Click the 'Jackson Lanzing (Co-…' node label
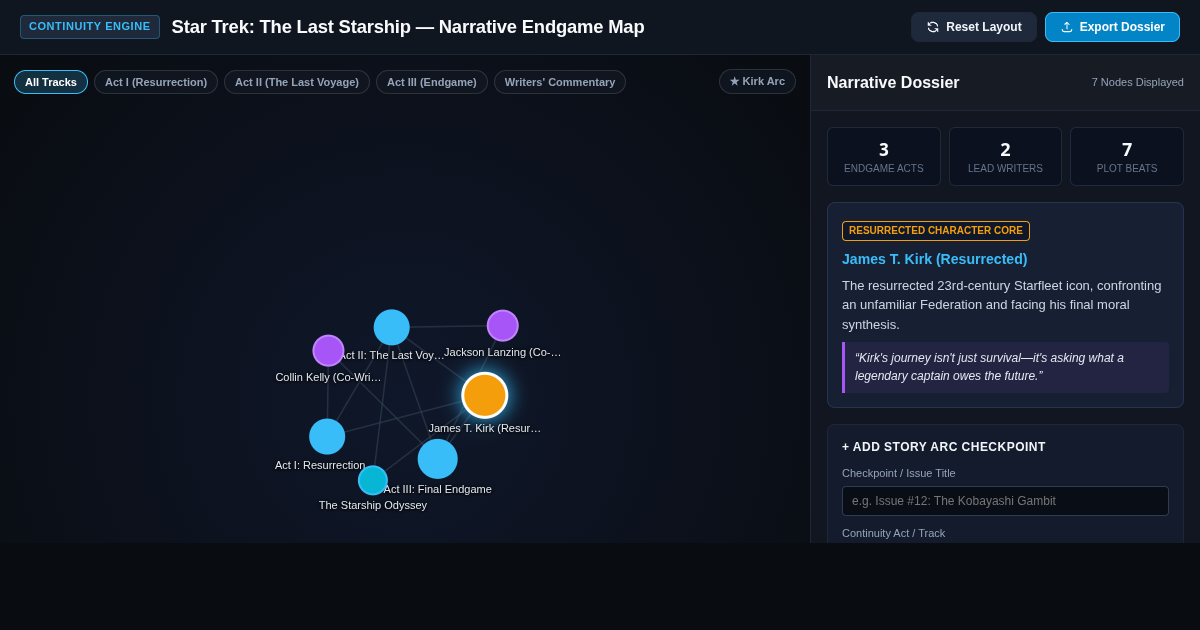The height and width of the screenshot is (630, 1200). pyautogui.click(x=503, y=352)
